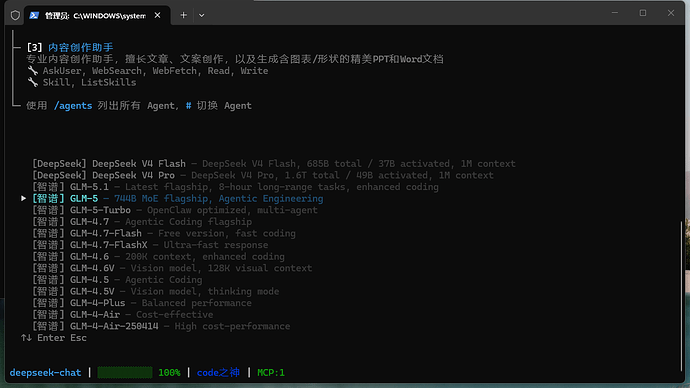
Task: Click the PowerShell icon on the tab
Action: pos(34,15)
